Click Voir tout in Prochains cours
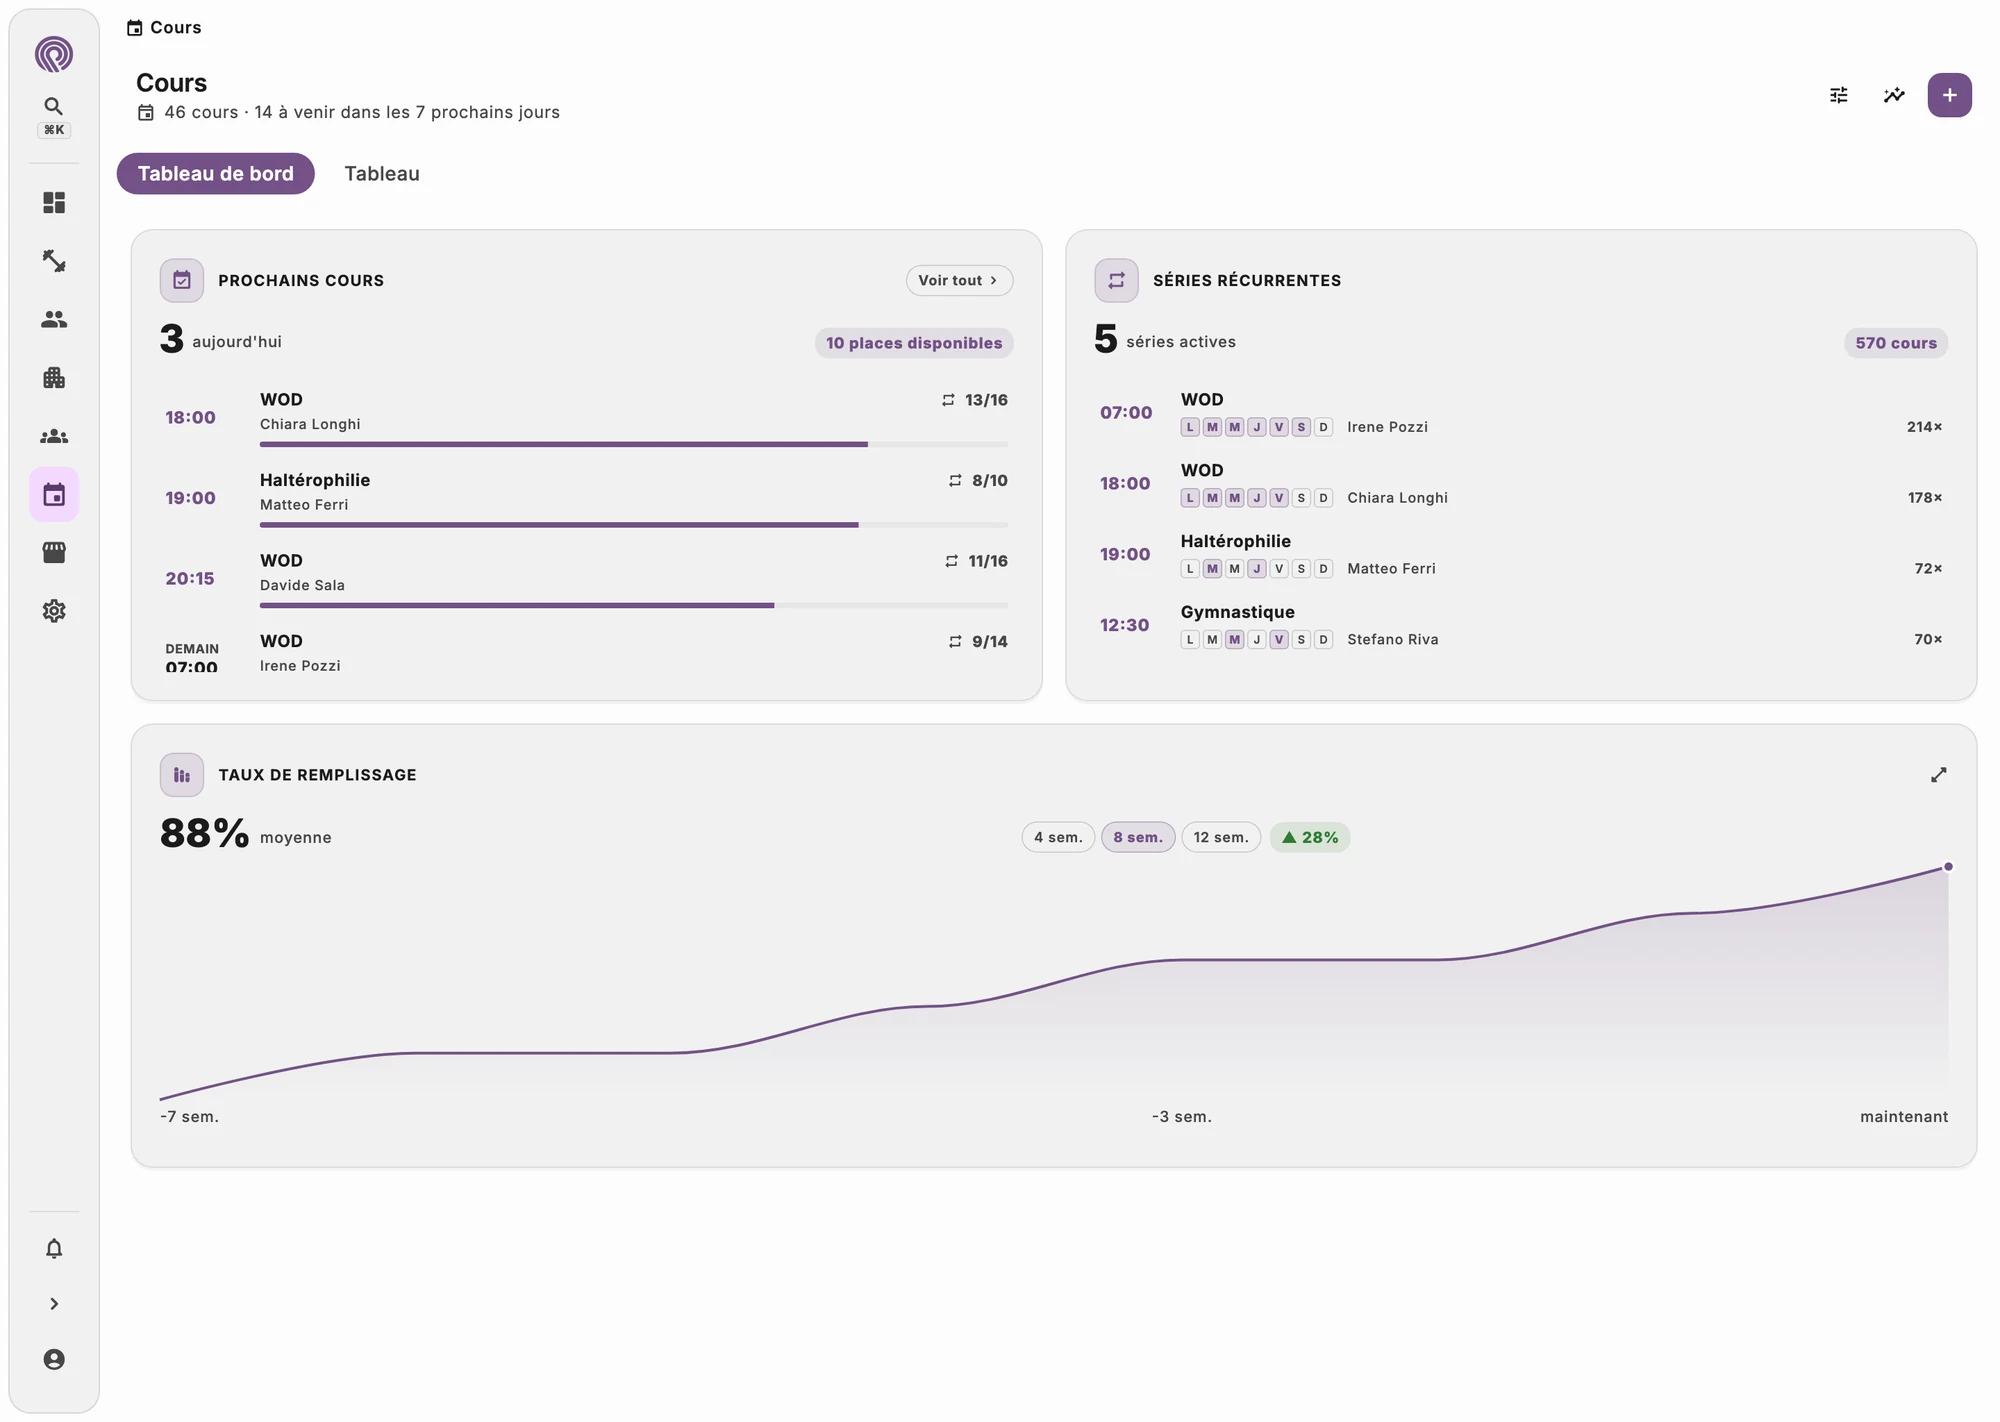The image size is (2000, 1422). point(959,281)
